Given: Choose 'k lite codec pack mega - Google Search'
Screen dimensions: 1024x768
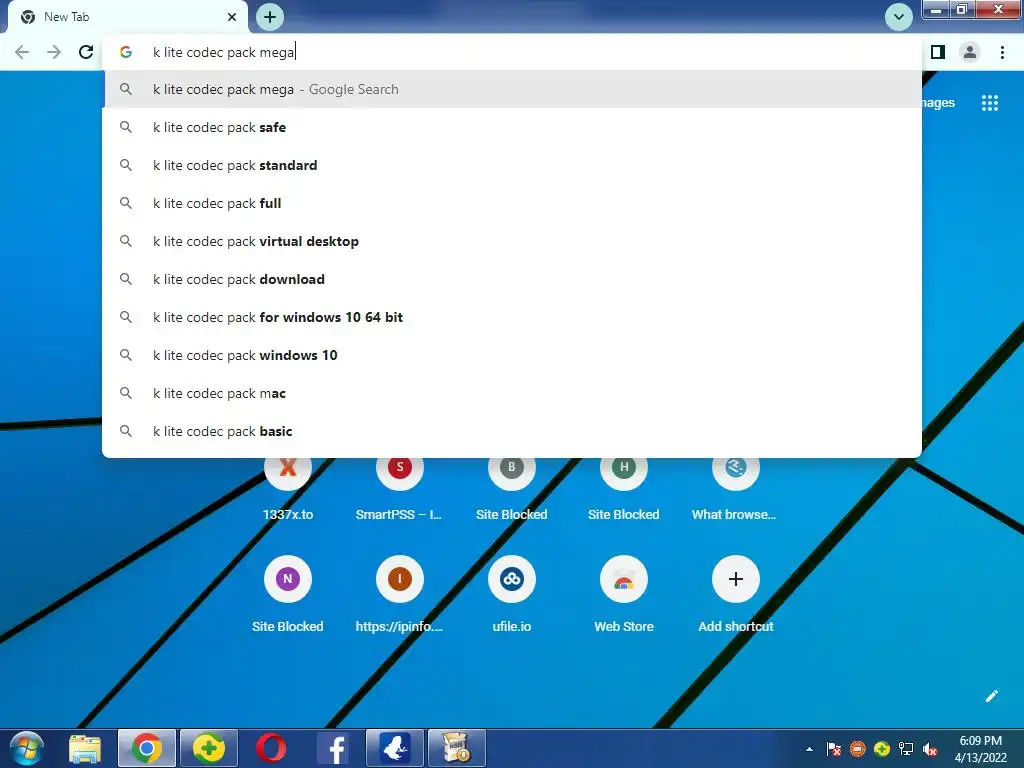Looking at the screenshot, I should [512, 89].
